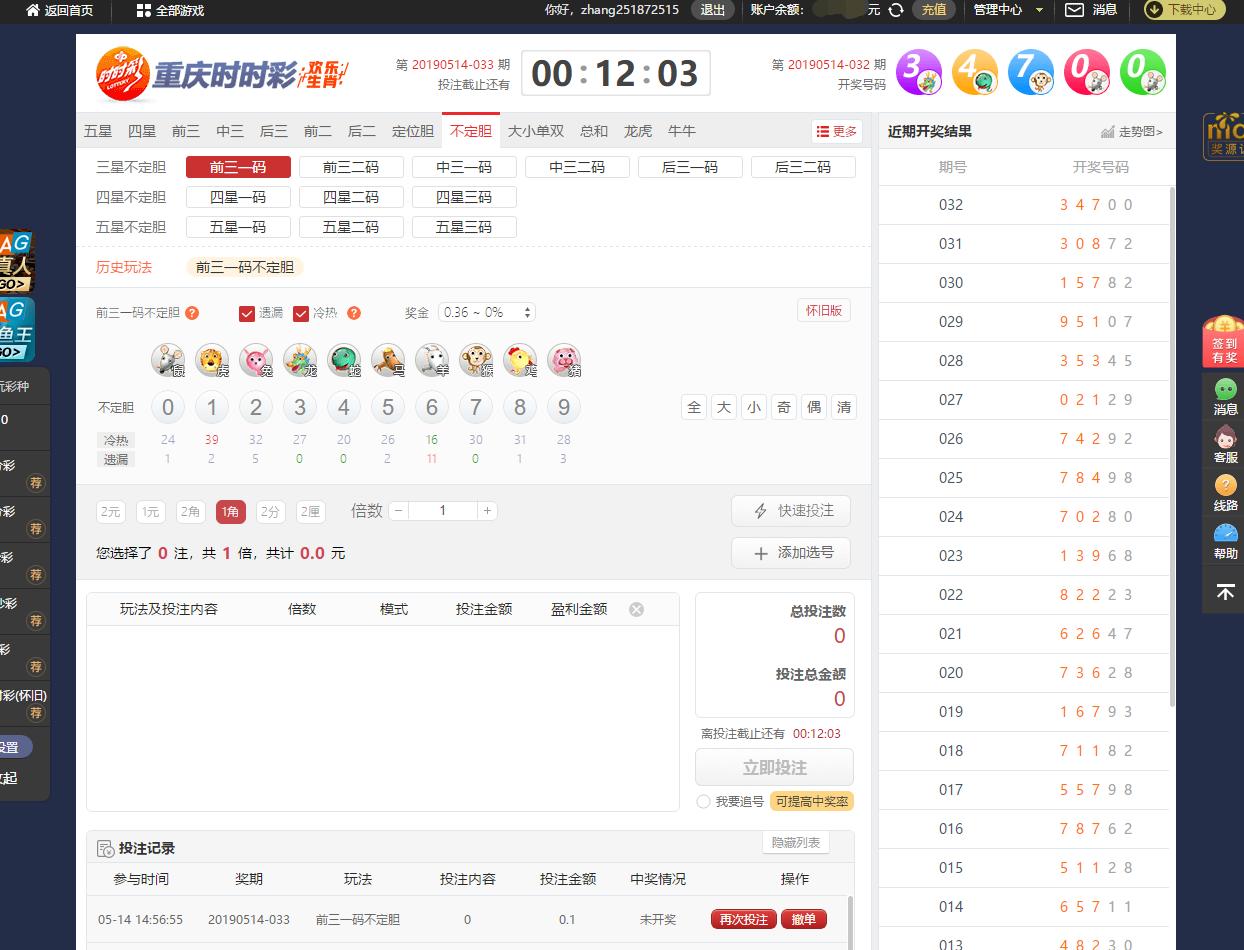Screen dimensions: 1244x950
Task: Expand the 更多 play types list
Action: (x=837, y=131)
